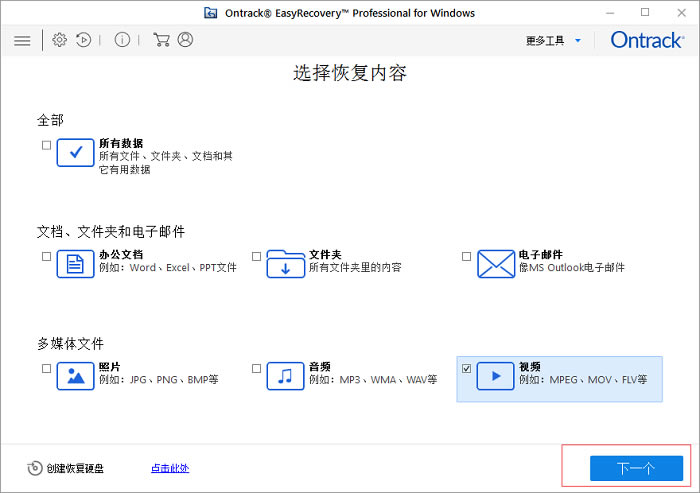Viewport: 700px width, 493px height.
Task: Click the 下一个 button
Action: [x=636, y=468]
